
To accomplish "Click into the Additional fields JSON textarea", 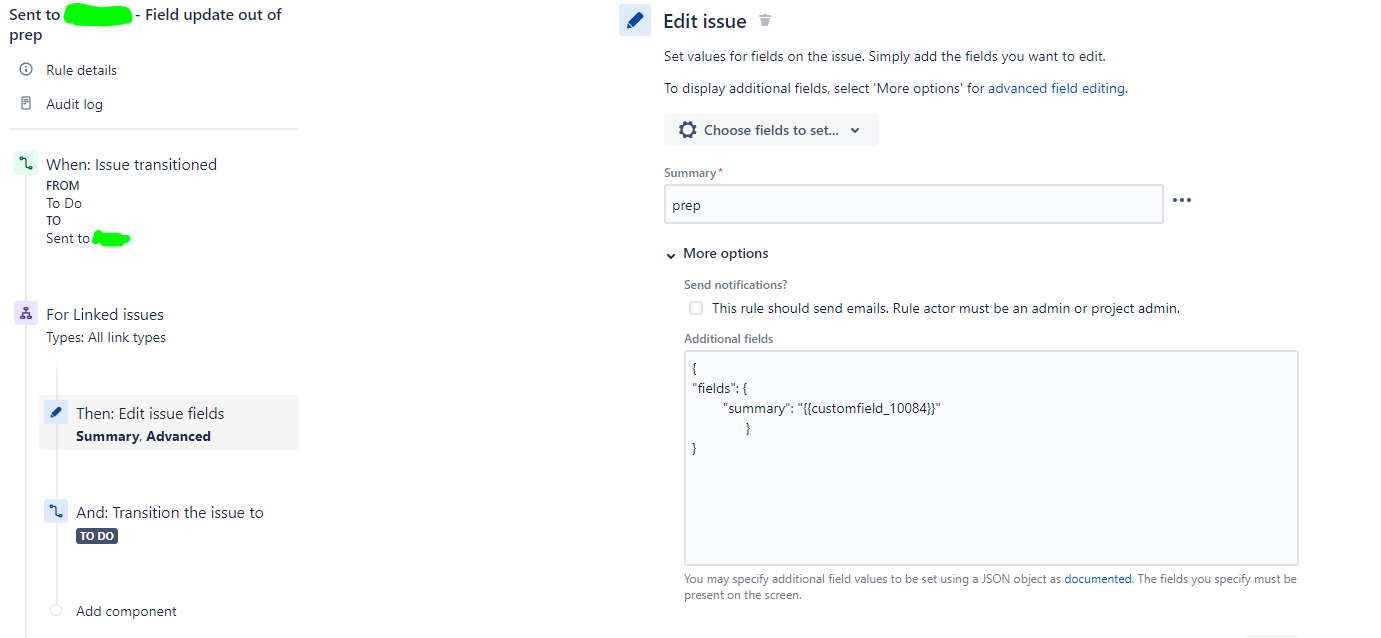I will point(991,458).
